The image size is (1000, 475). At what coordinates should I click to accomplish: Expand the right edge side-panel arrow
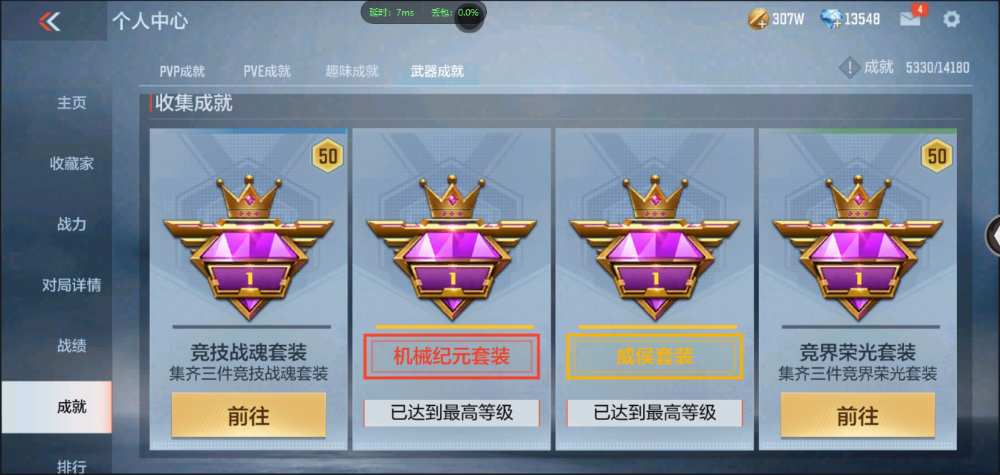click(994, 236)
